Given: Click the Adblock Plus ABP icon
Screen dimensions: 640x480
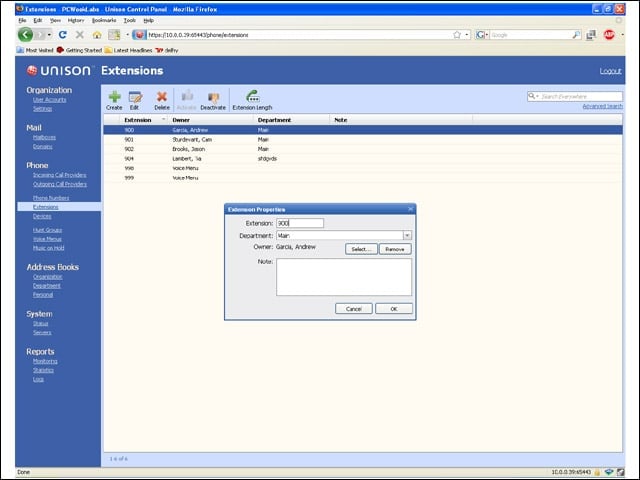Looking at the screenshot, I should (x=609, y=35).
